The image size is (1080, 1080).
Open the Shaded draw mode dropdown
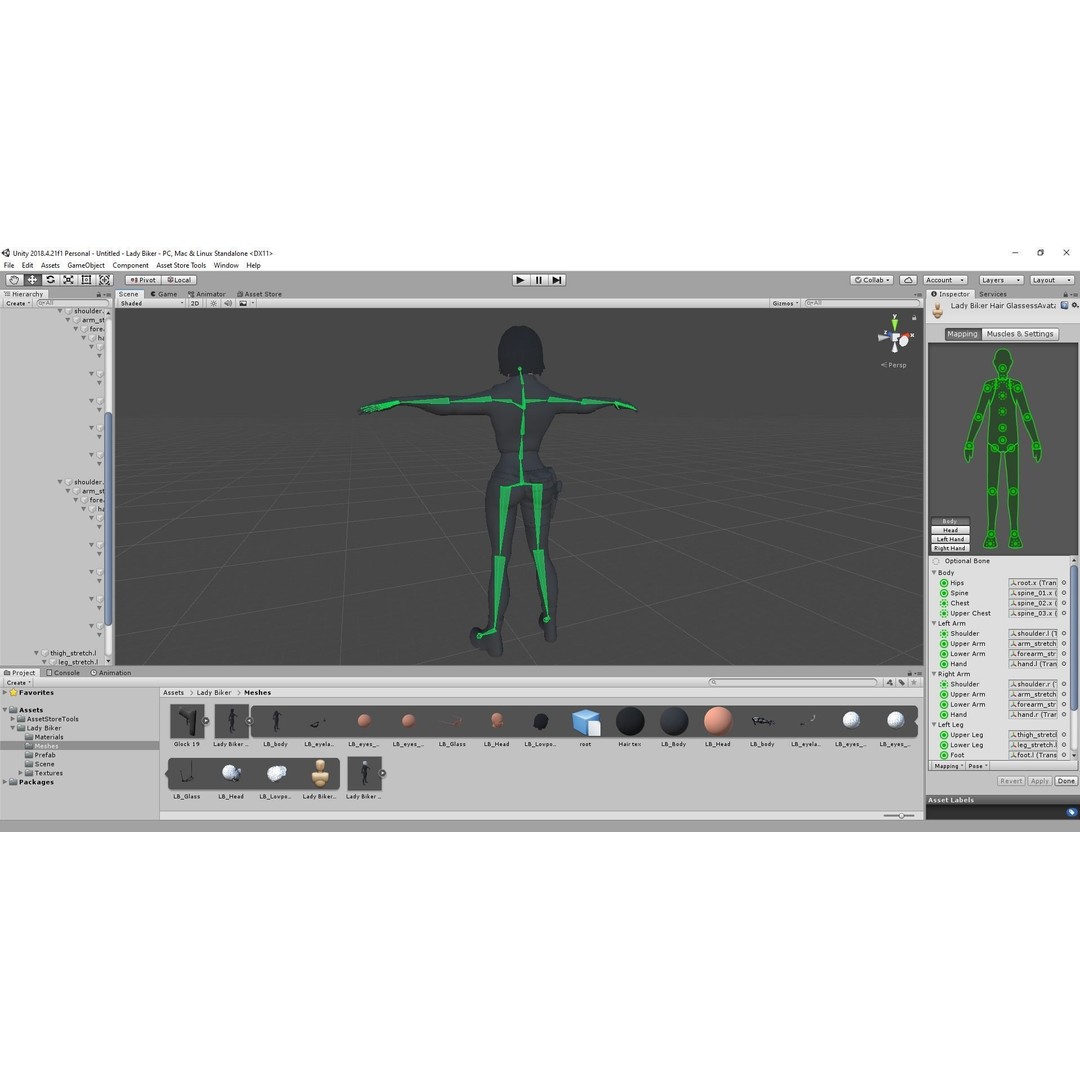coord(152,303)
